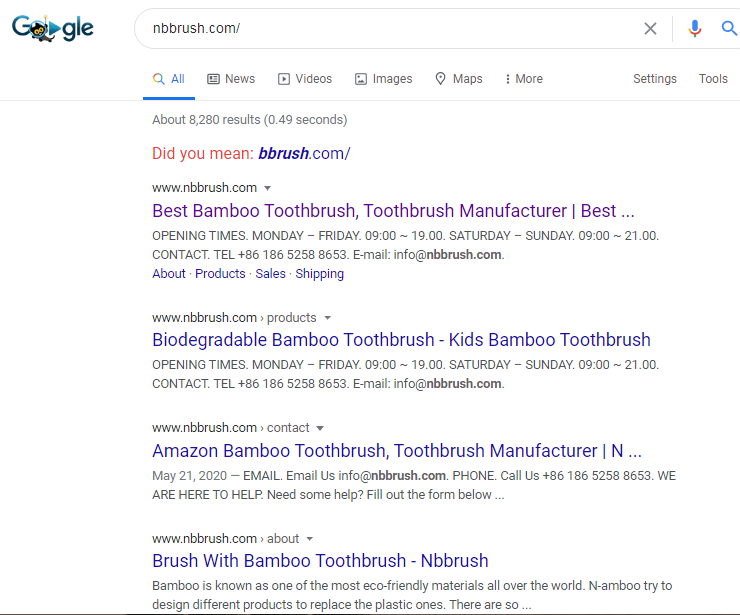740x615 pixels.
Task: Open the Products sitelink
Action: pyautogui.click(x=220, y=274)
